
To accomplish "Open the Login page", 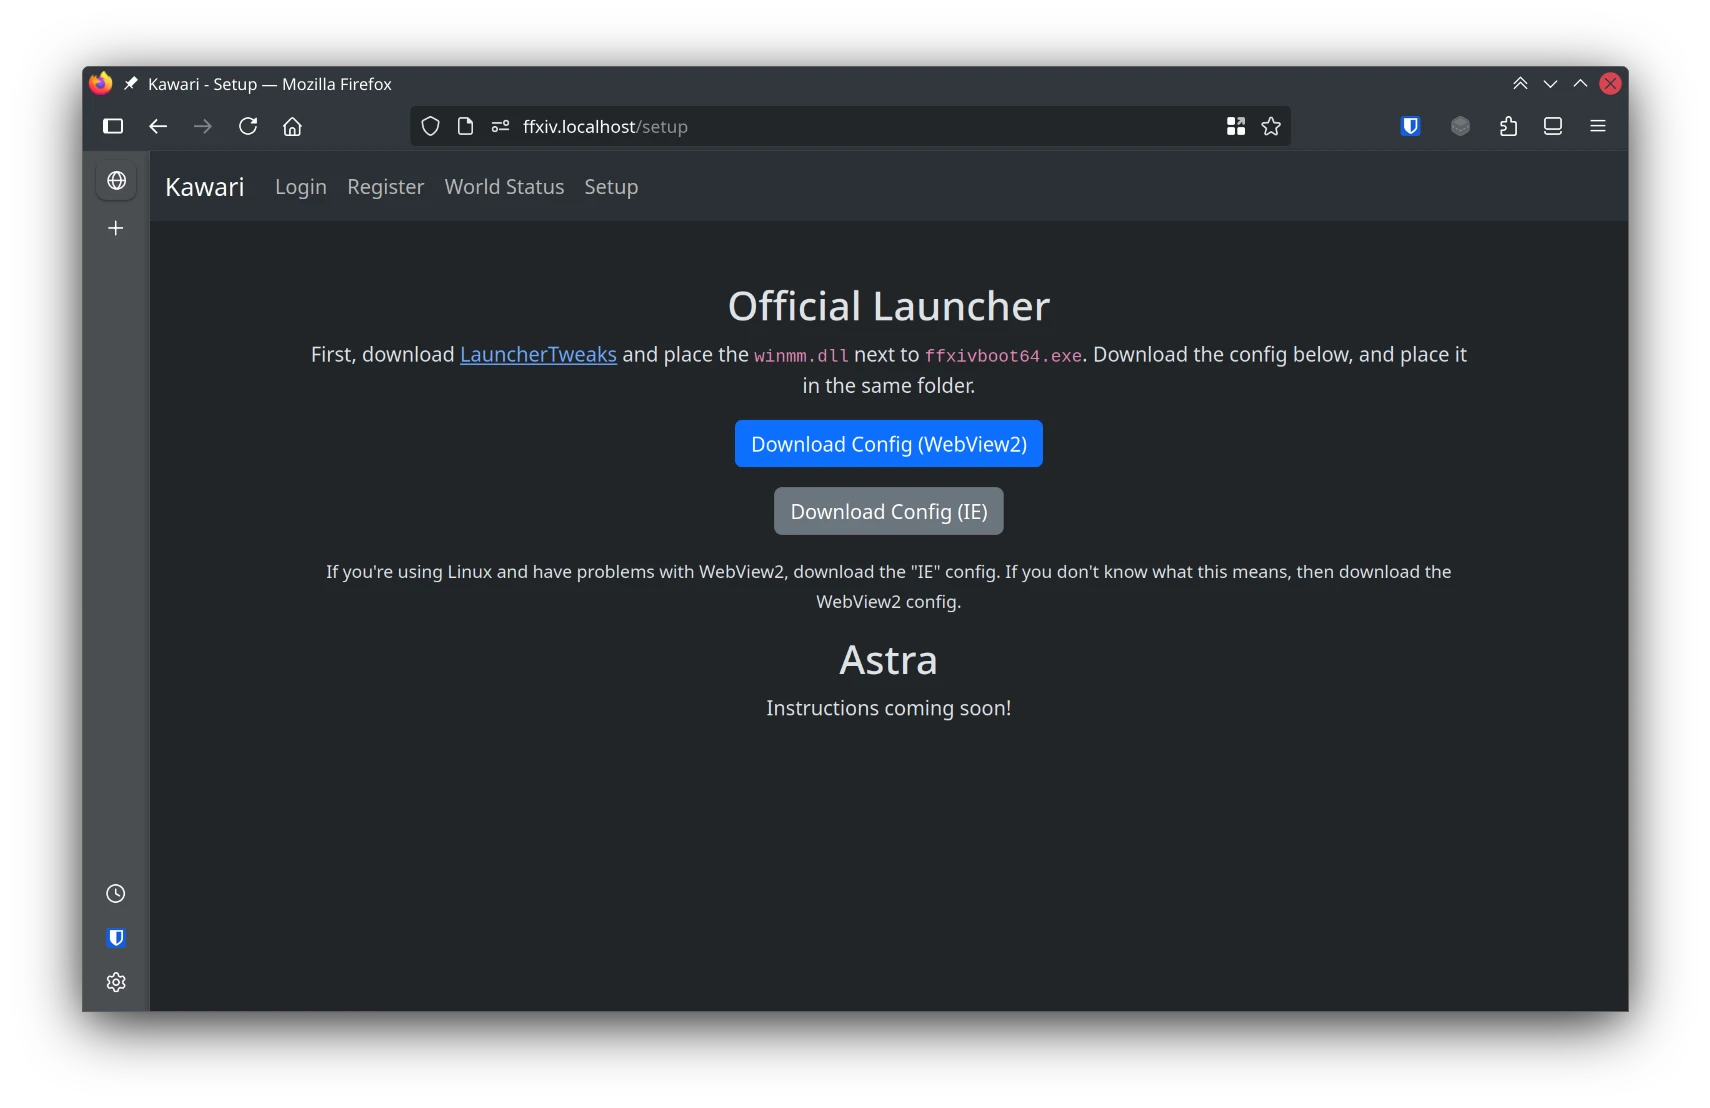I will click(x=301, y=187).
